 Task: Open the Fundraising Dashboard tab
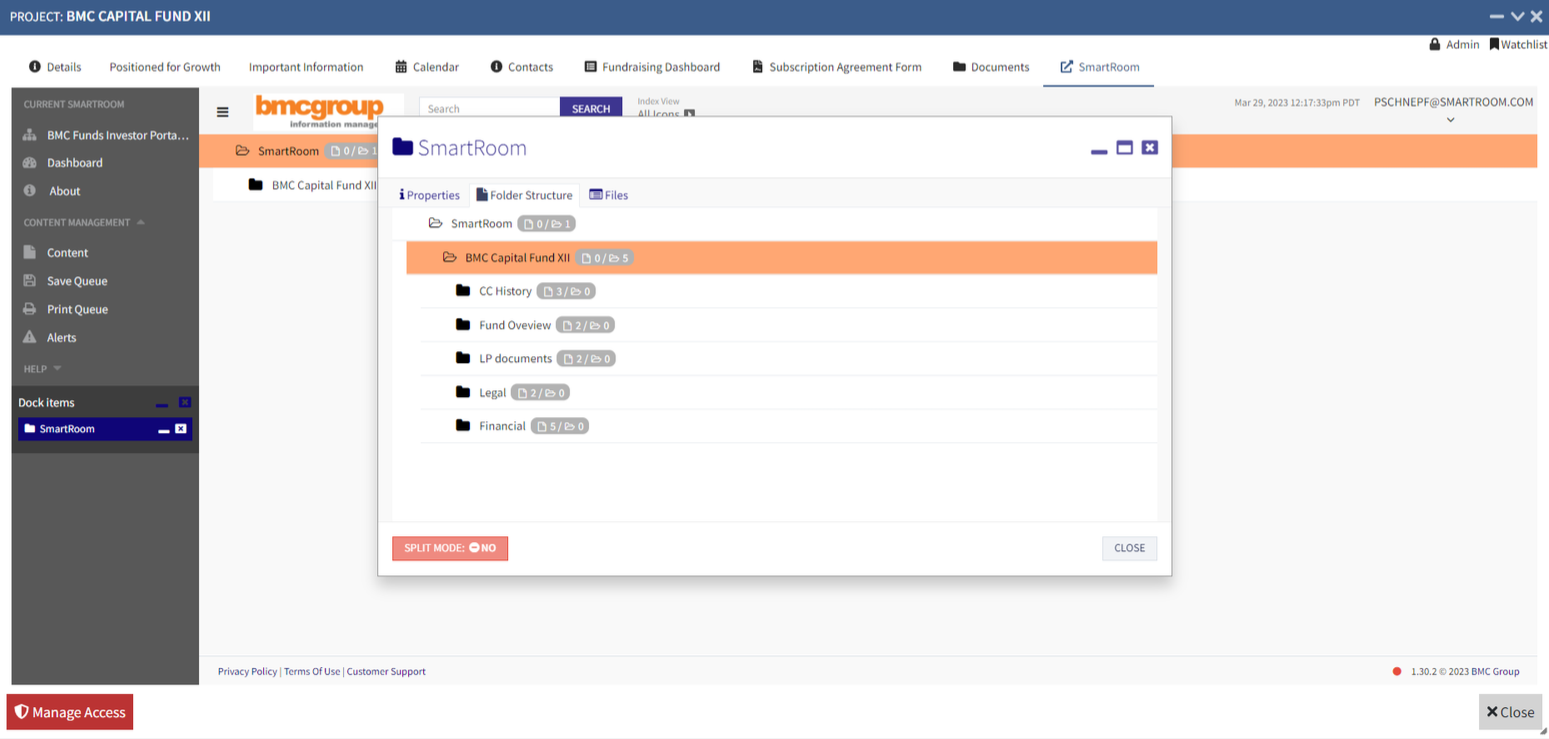pyautogui.click(x=652, y=67)
